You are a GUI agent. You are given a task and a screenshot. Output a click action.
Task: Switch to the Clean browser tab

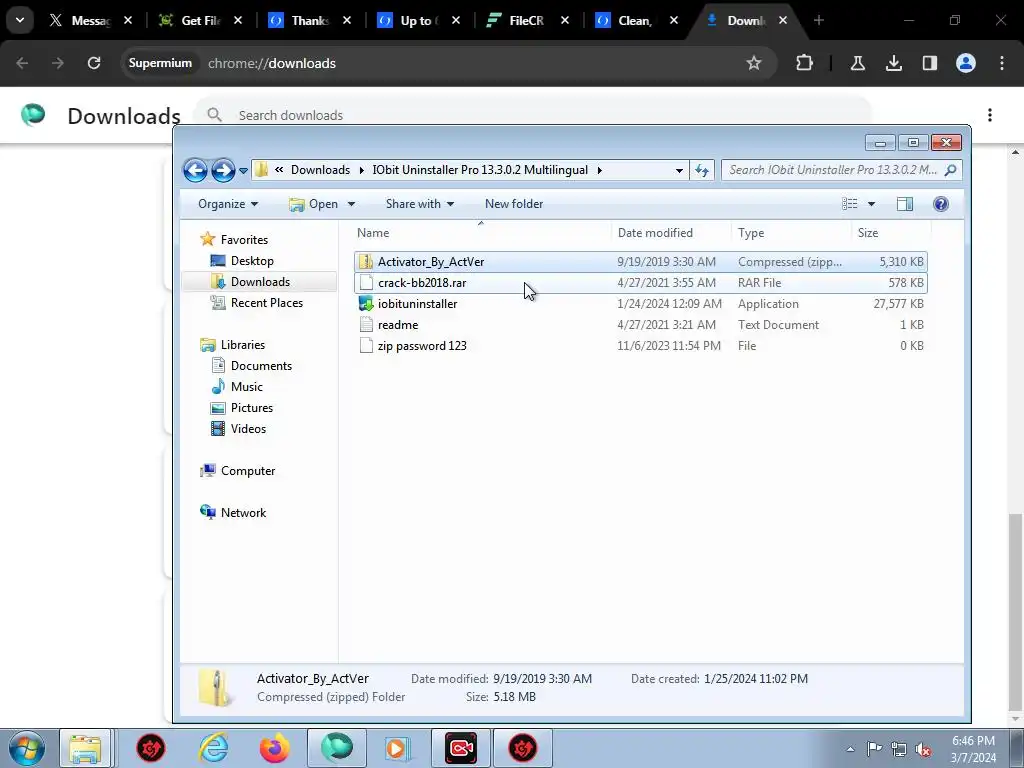tap(634, 21)
